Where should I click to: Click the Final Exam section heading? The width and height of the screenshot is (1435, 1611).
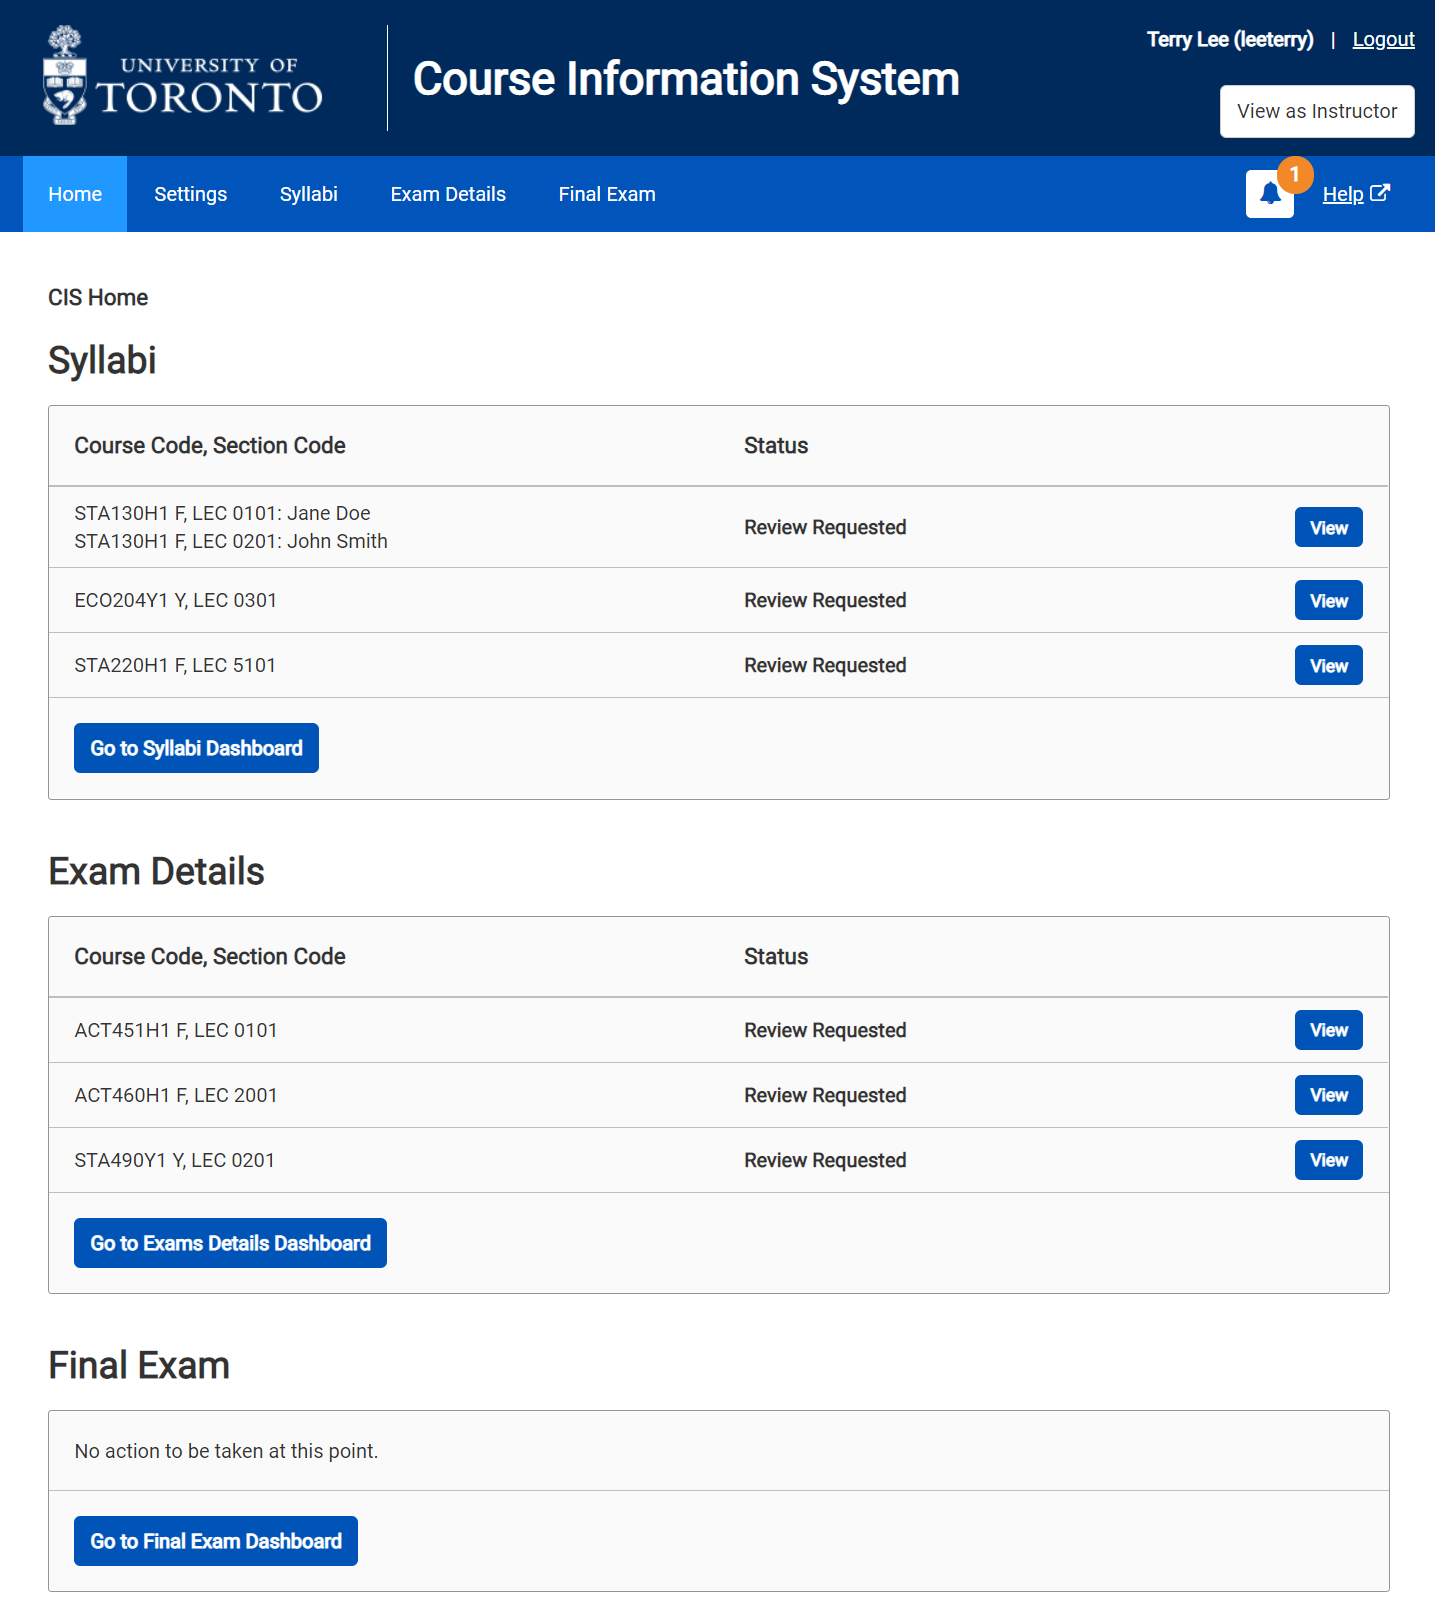click(139, 1365)
